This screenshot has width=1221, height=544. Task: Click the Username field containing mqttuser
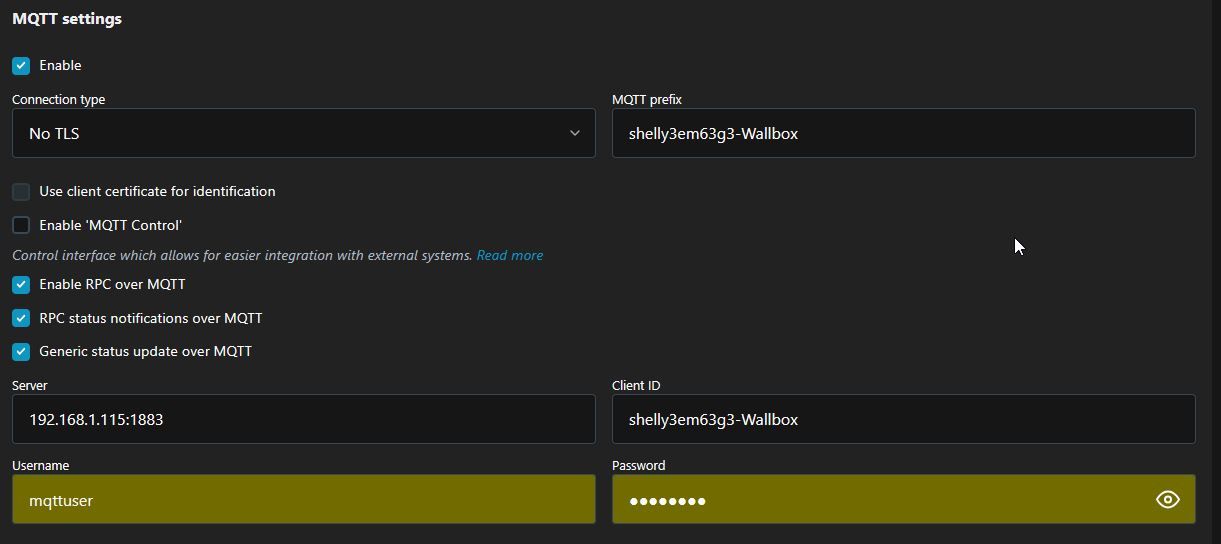pyautogui.click(x=303, y=500)
